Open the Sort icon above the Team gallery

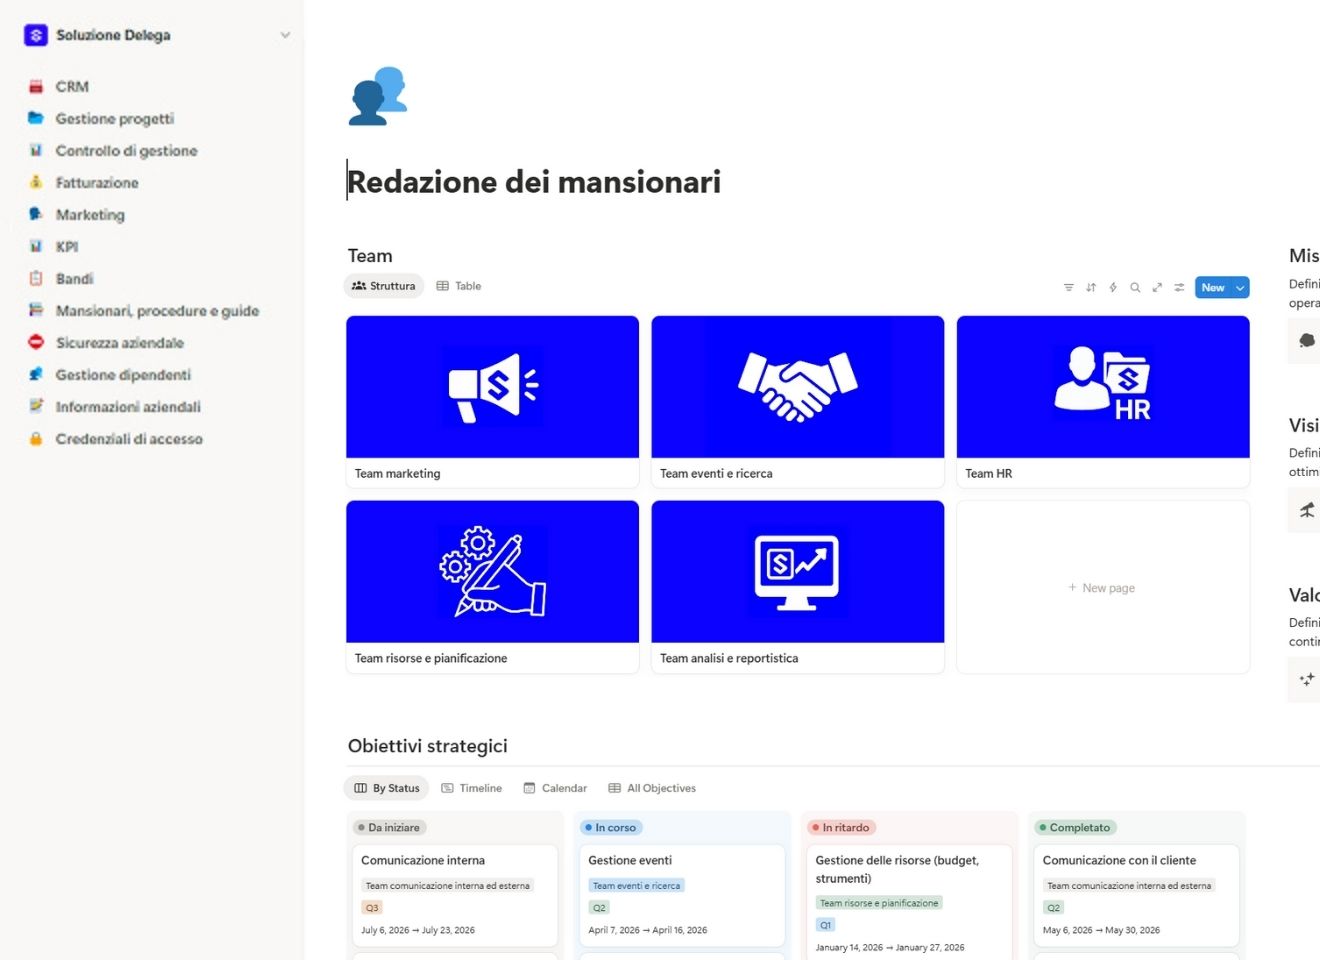1090,287
